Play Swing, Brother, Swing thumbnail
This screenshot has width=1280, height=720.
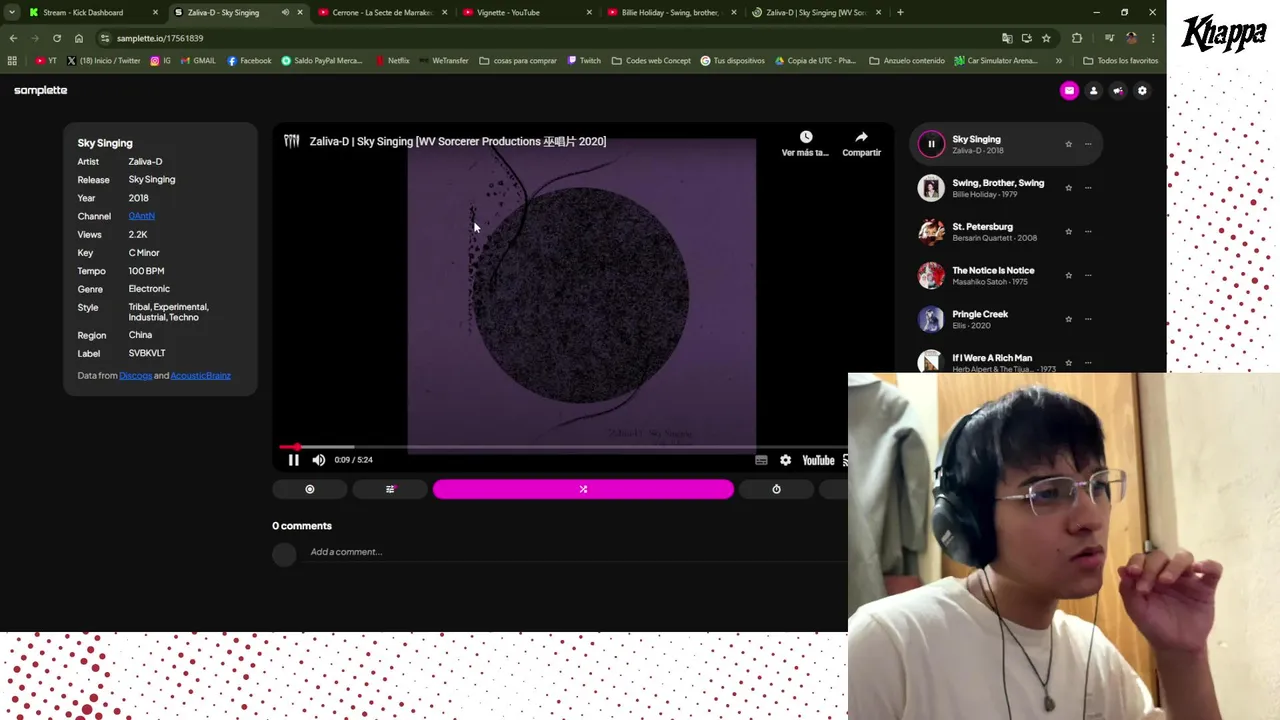pos(931,188)
